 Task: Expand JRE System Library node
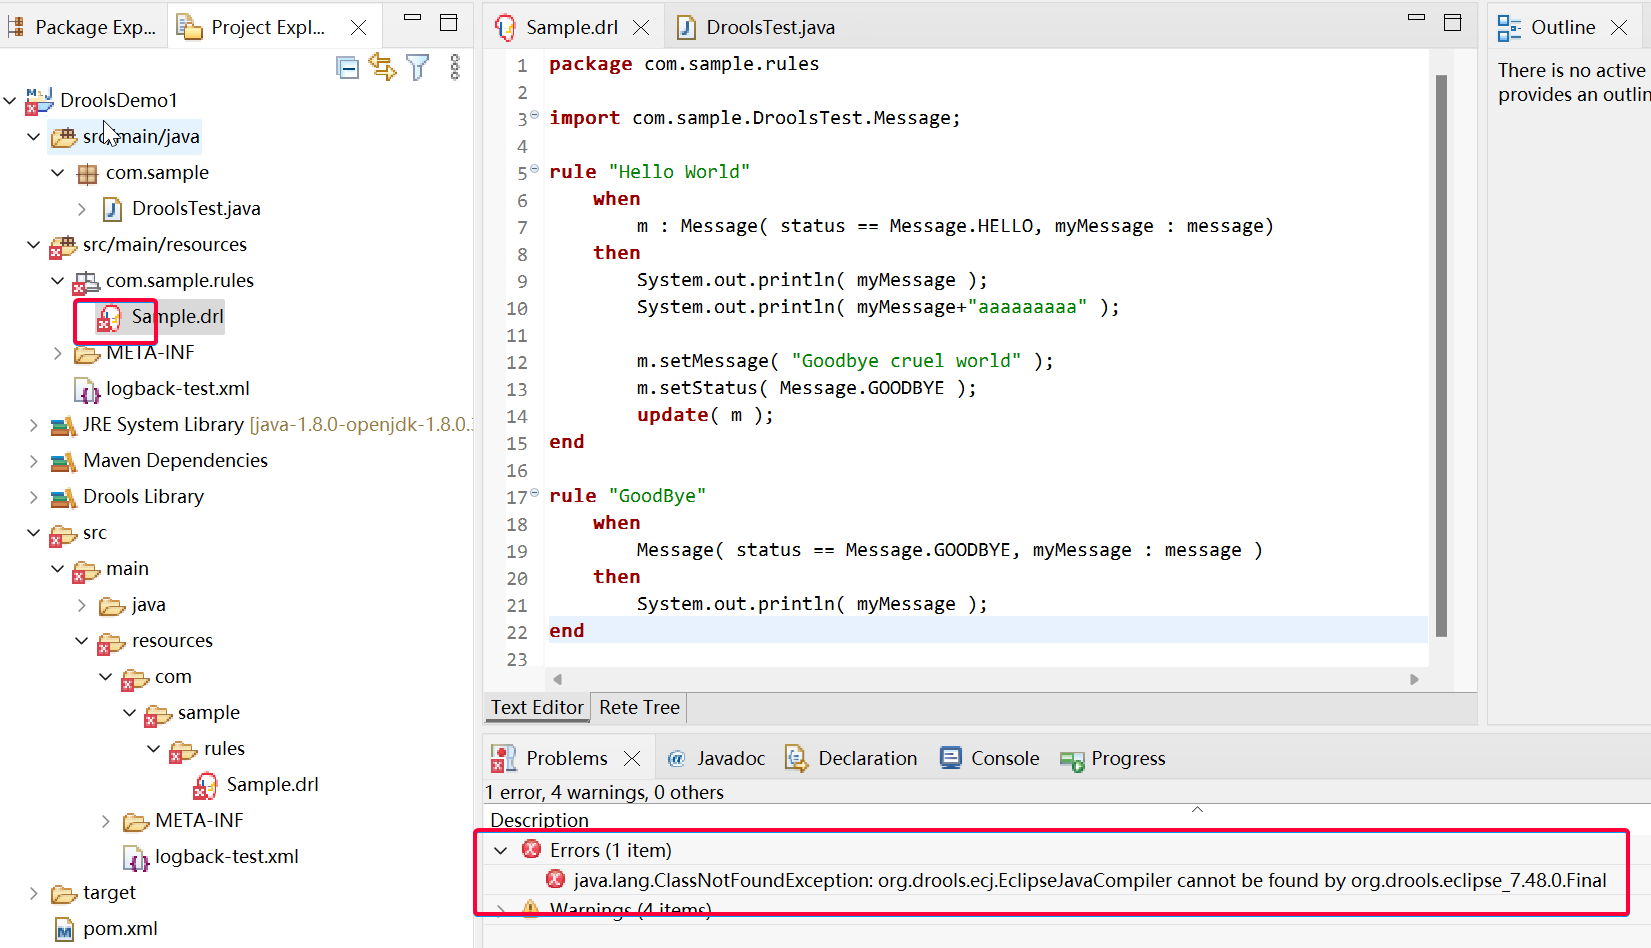(34, 425)
